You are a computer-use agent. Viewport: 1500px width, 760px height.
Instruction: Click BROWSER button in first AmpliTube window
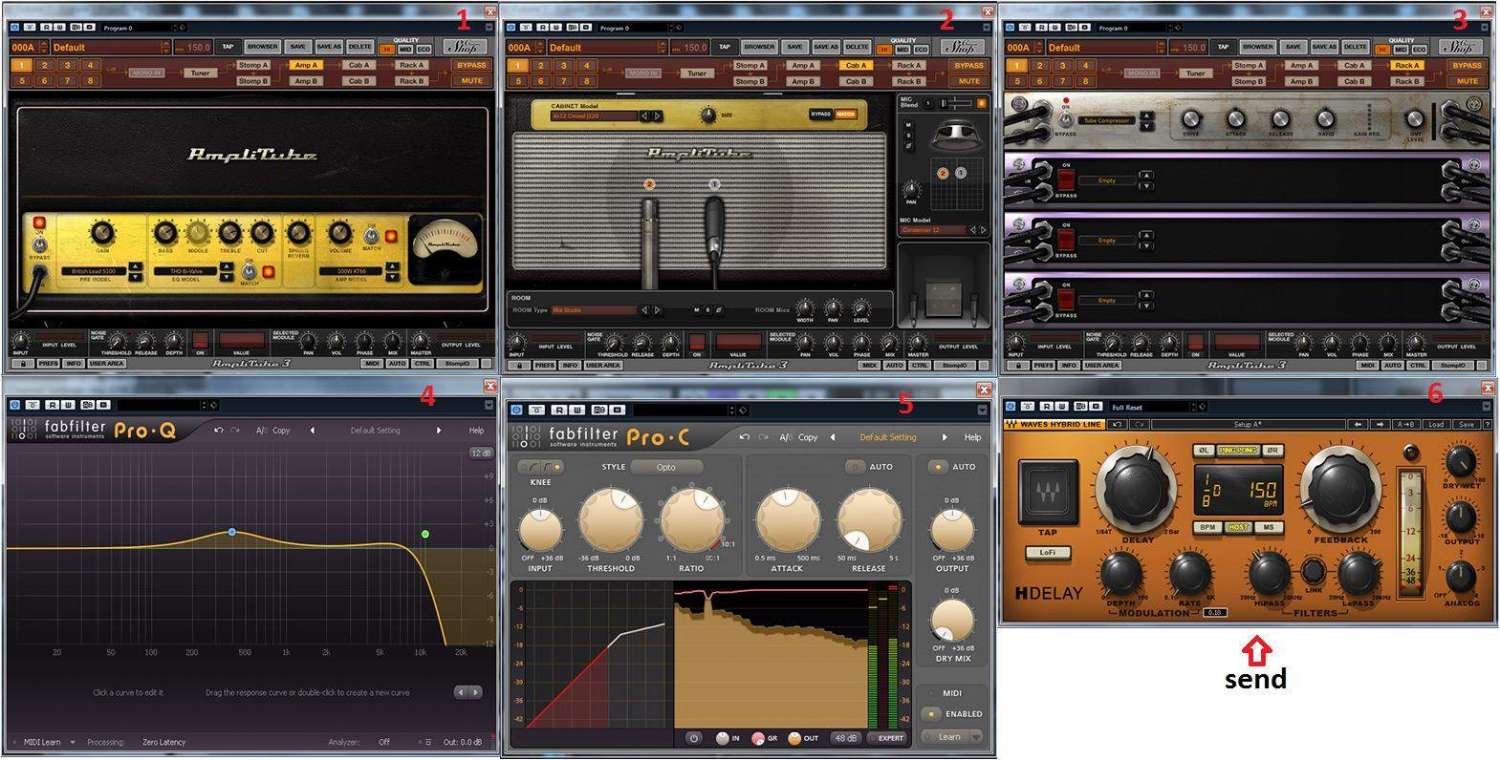click(x=262, y=47)
